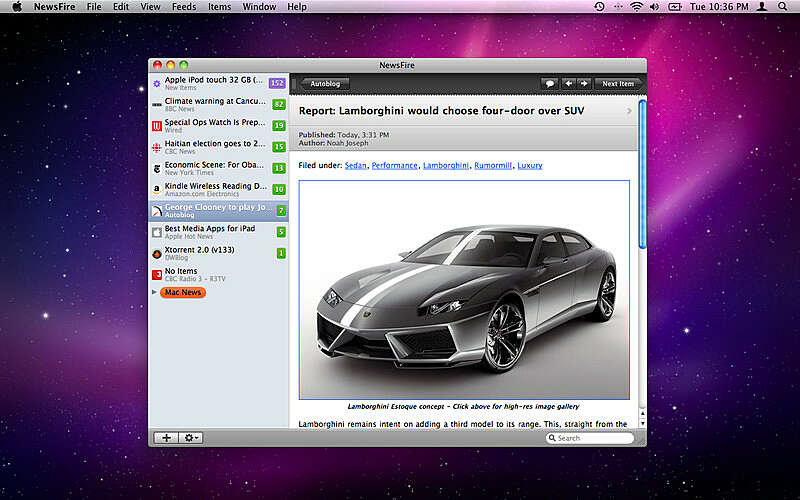This screenshot has height=500, width=800.
Task: Click the Lamborghini Estoque concept image
Action: (464, 290)
